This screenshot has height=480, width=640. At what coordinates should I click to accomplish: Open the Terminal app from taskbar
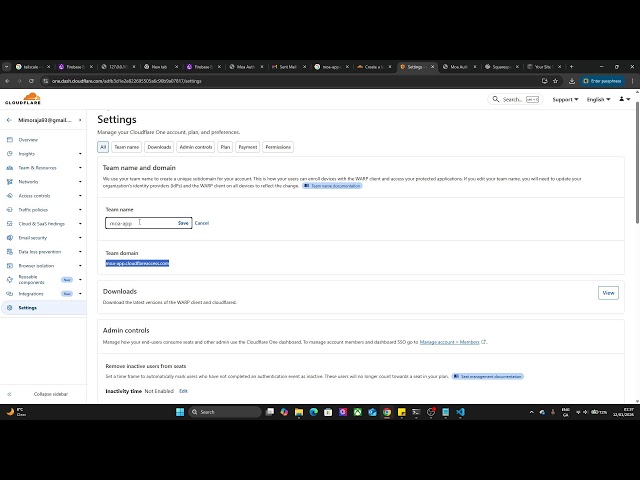[x=416, y=412]
